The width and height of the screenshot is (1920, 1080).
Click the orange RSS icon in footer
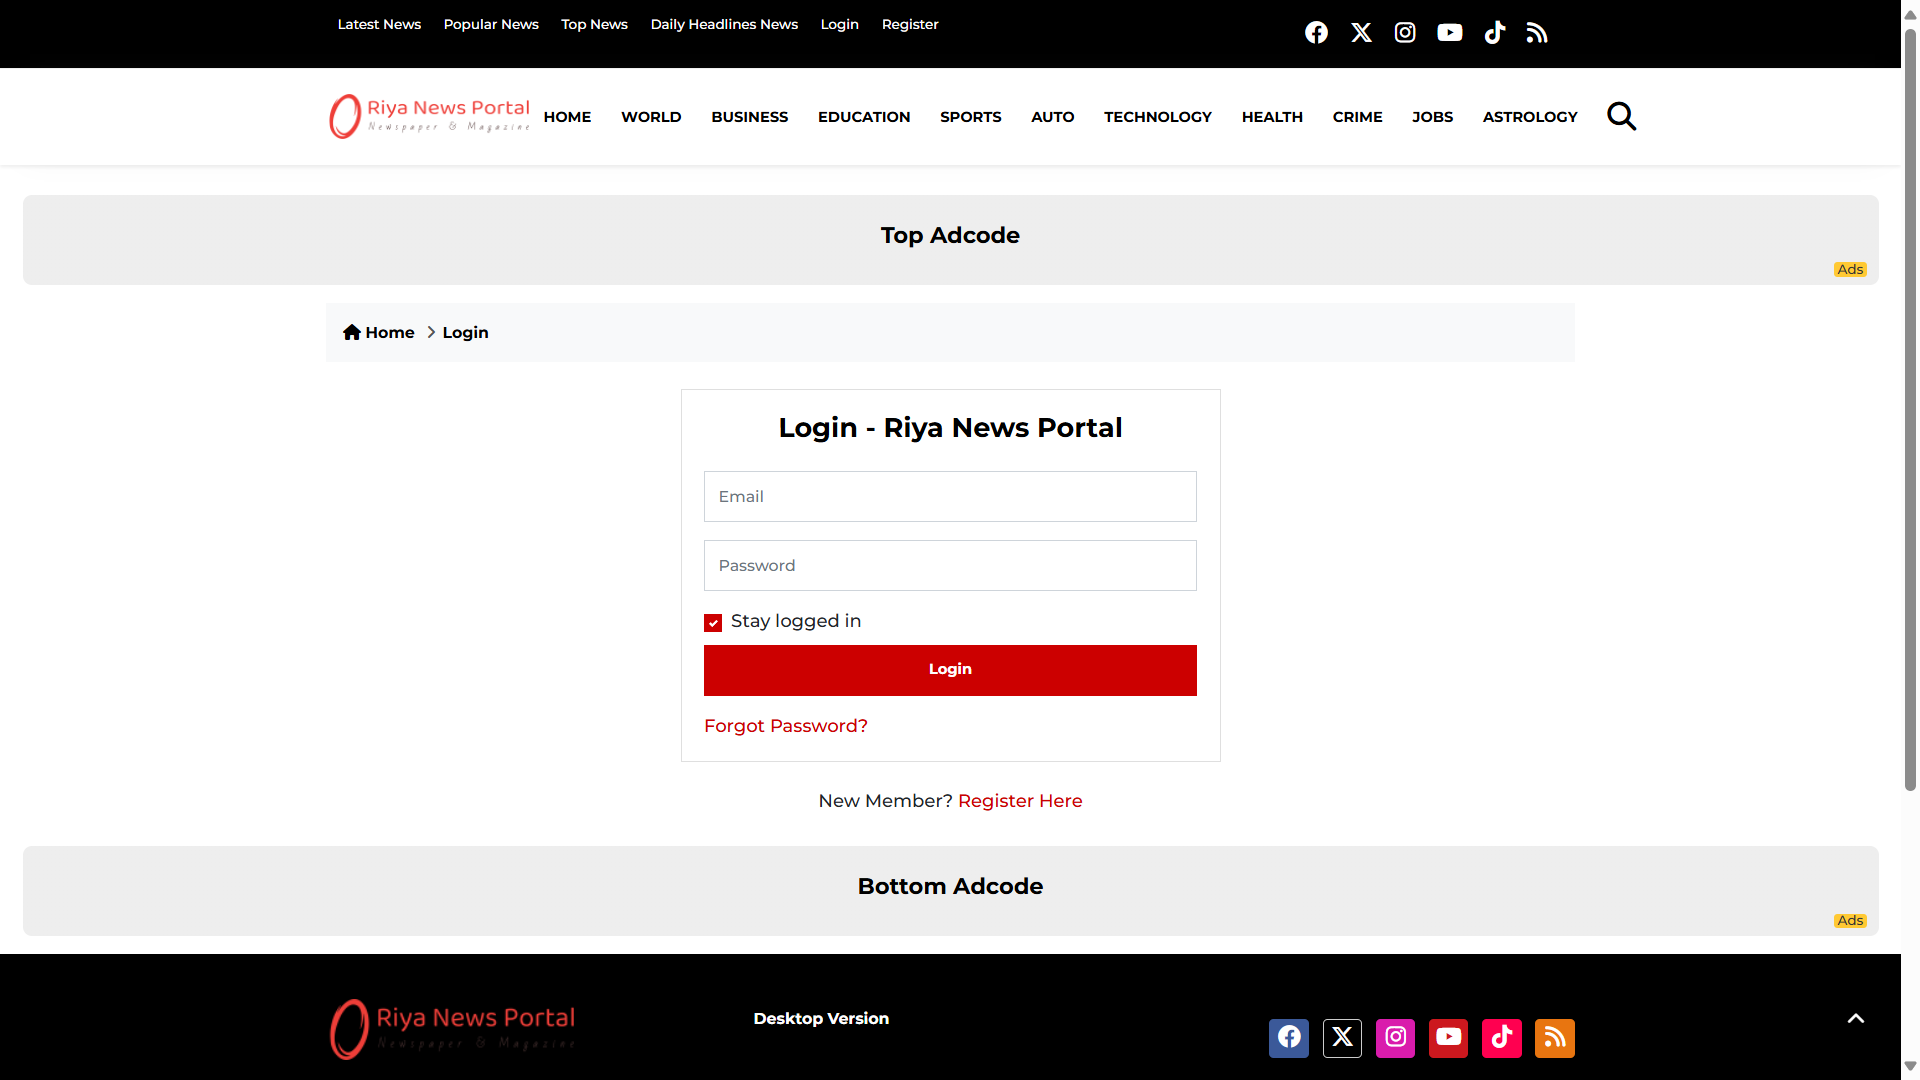tap(1554, 1038)
